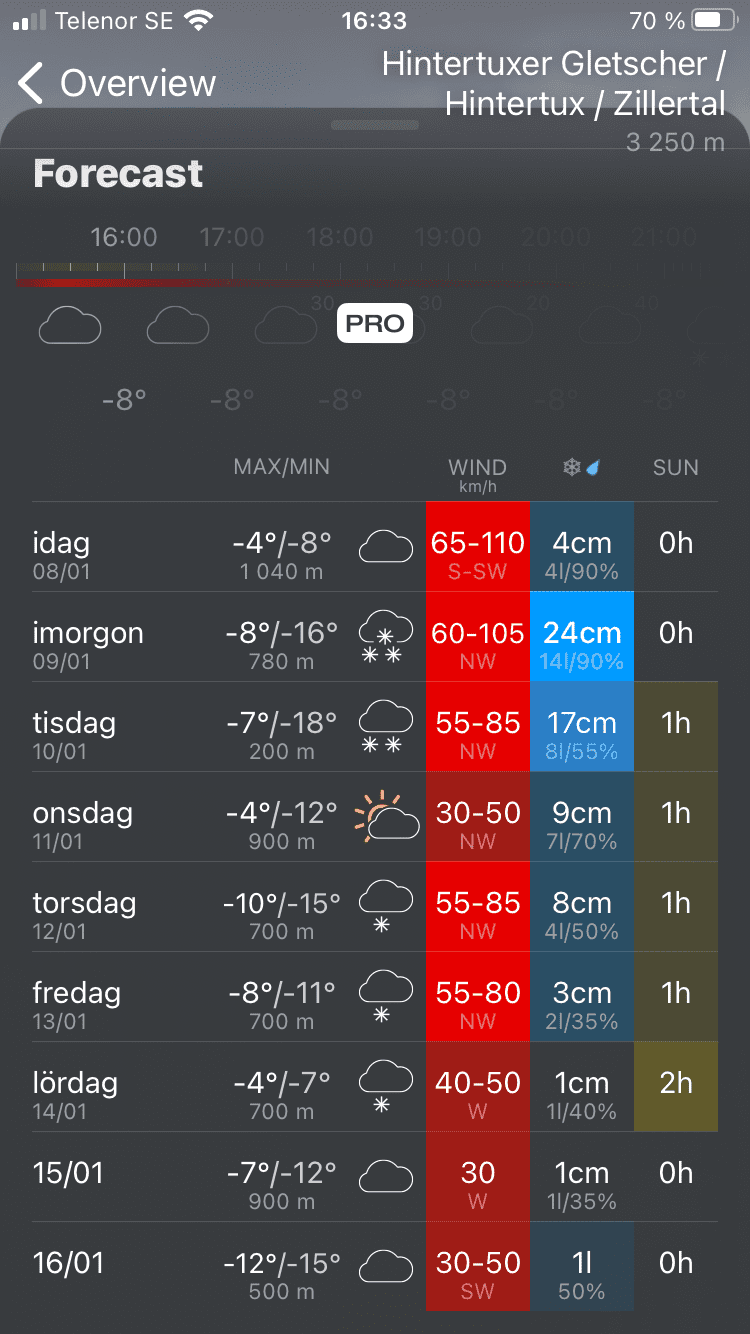
Task: Tap the sun-and-cloud icon for onsdag
Action: click(x=386, y=817)
